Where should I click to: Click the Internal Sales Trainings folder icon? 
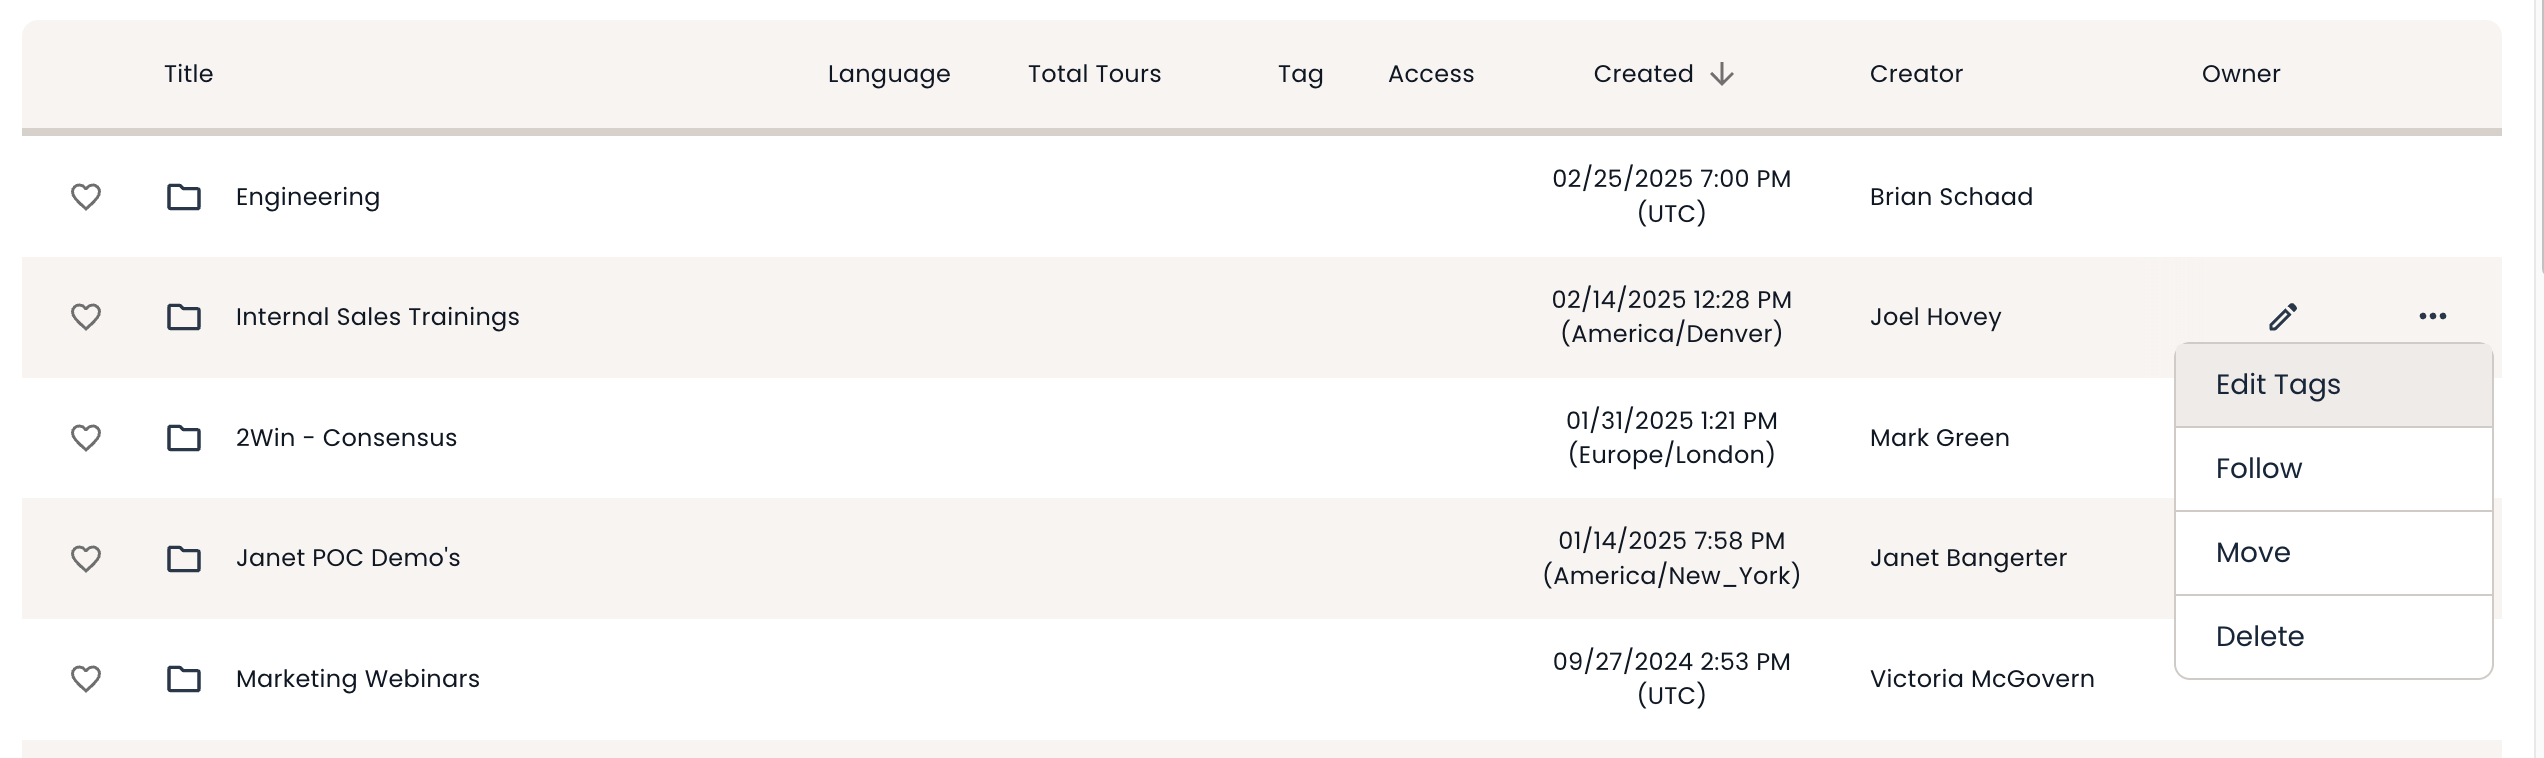[x=183, y=317]
